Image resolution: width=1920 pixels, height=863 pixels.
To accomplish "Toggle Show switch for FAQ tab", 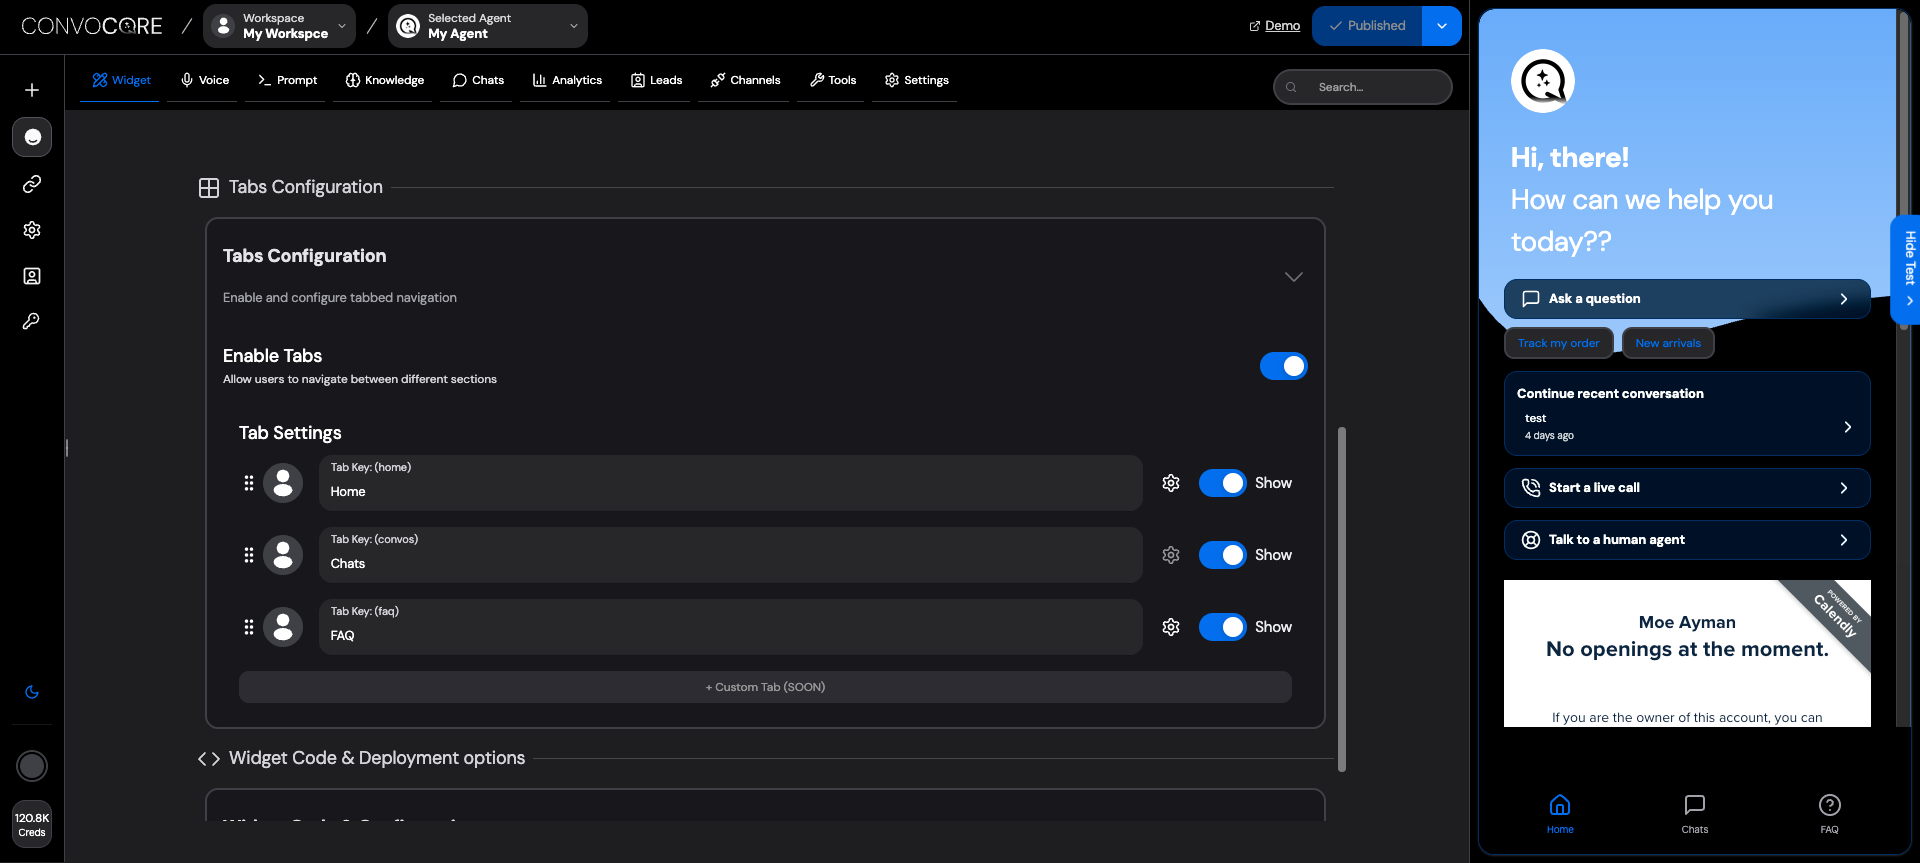I will pyautogui.click(x=1222, y=627).
